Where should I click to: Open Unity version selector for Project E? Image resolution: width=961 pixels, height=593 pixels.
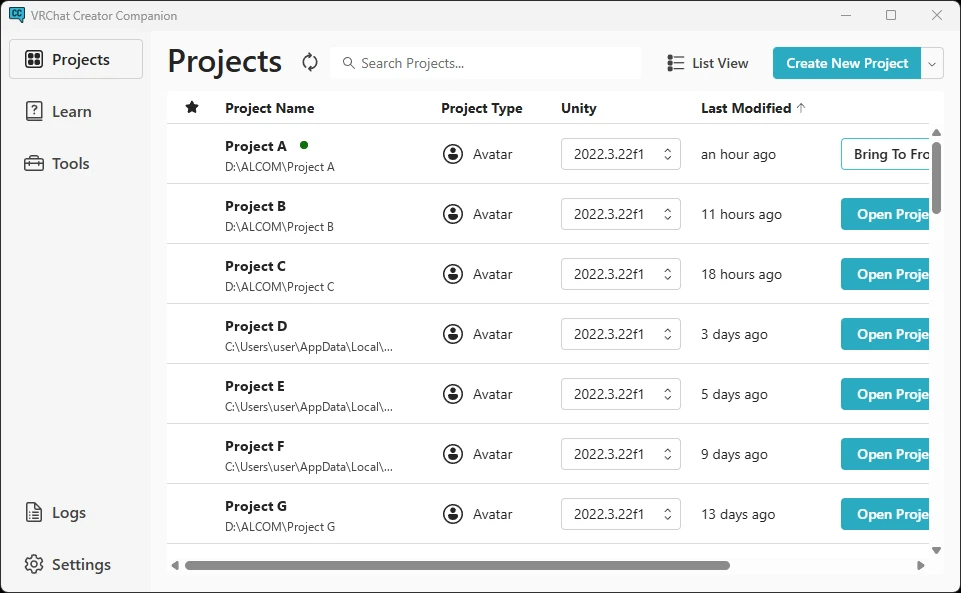click(621, 395)
